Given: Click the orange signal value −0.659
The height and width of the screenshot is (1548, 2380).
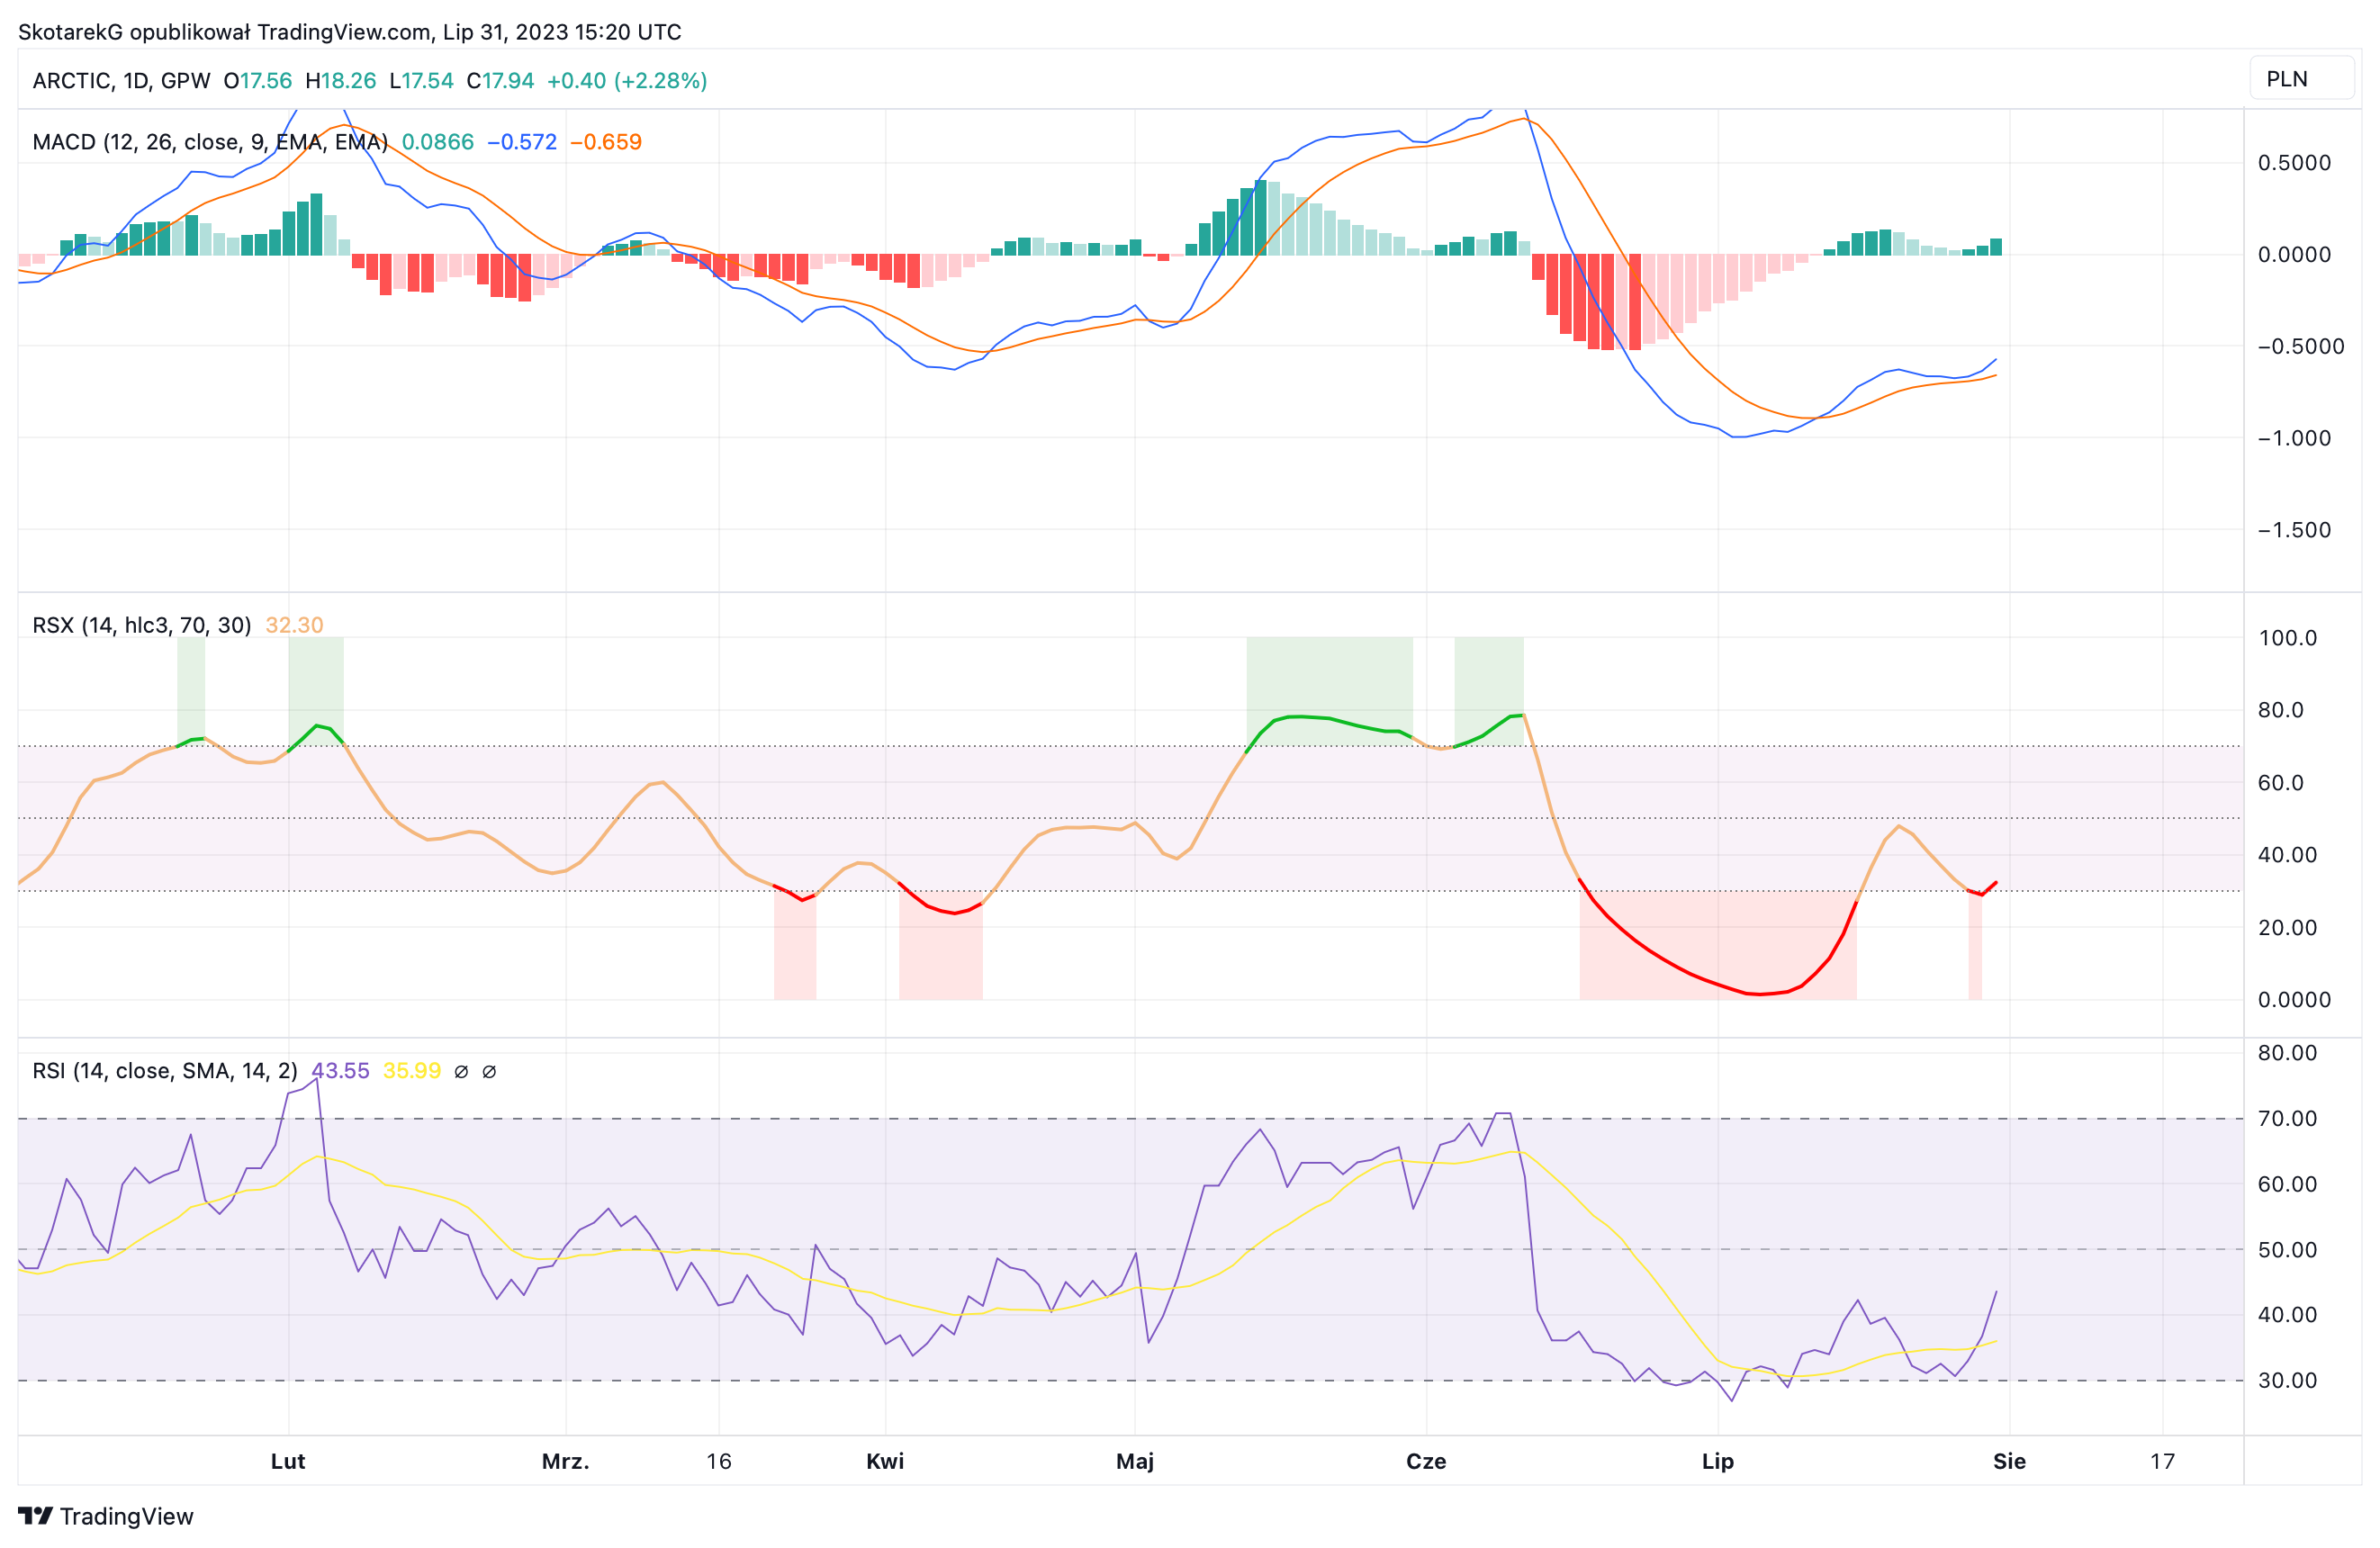Looking at the screenshot, I should 606,142.
